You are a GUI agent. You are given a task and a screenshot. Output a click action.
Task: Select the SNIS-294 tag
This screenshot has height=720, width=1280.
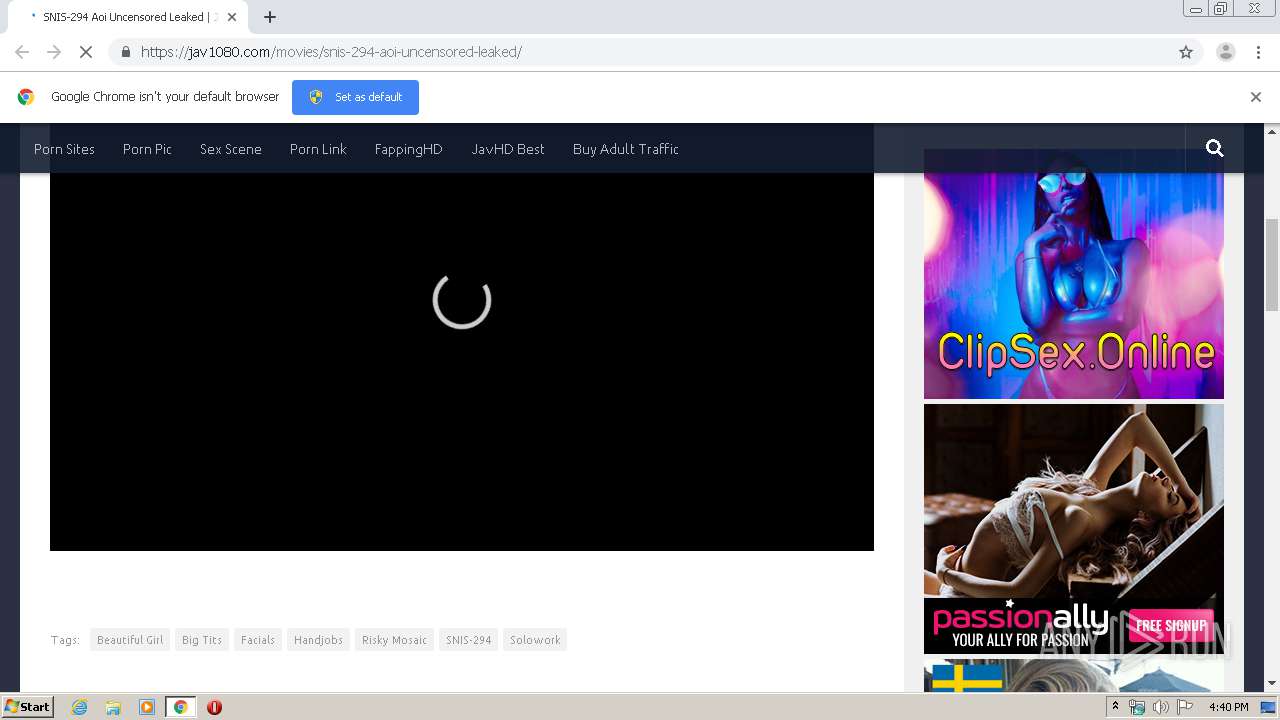coord(468,640)
